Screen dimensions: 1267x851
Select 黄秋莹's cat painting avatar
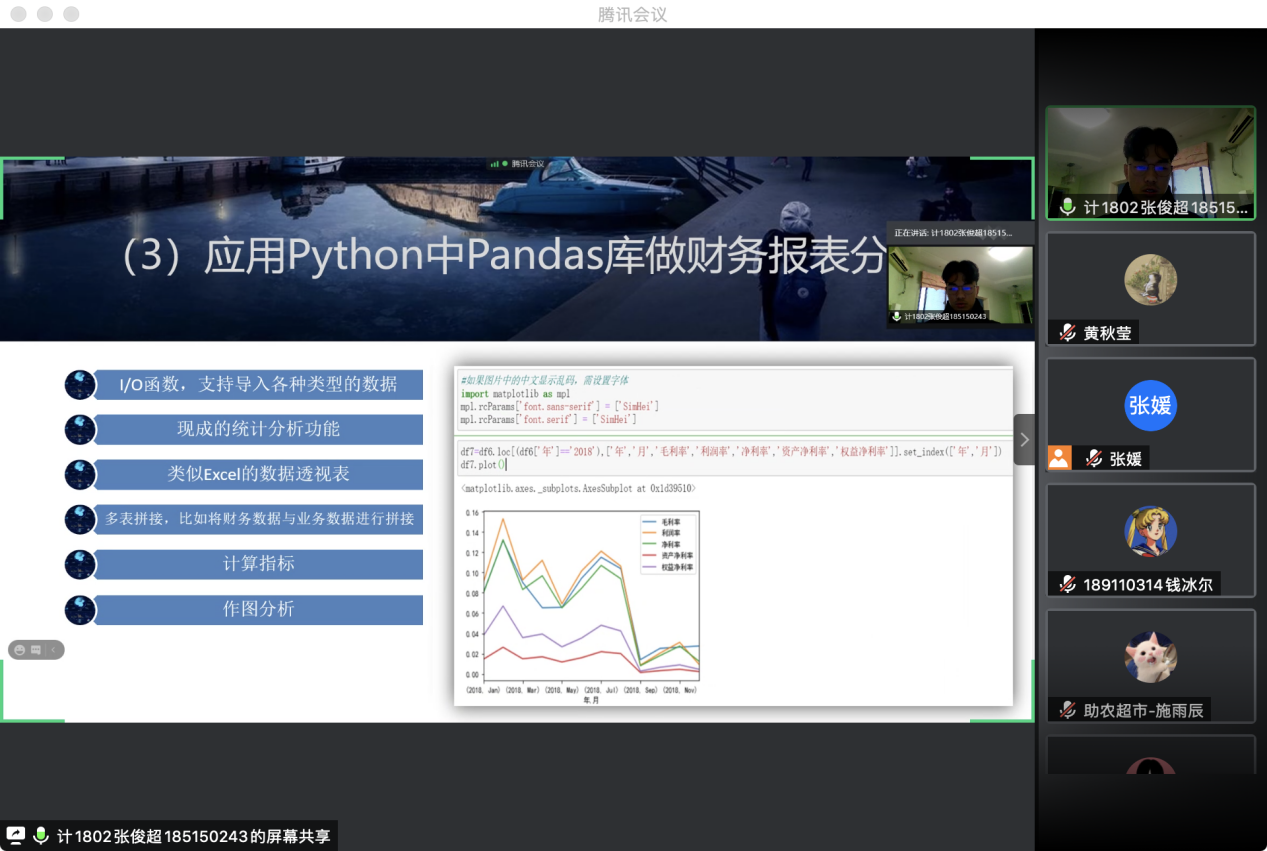pos(1150,279)
